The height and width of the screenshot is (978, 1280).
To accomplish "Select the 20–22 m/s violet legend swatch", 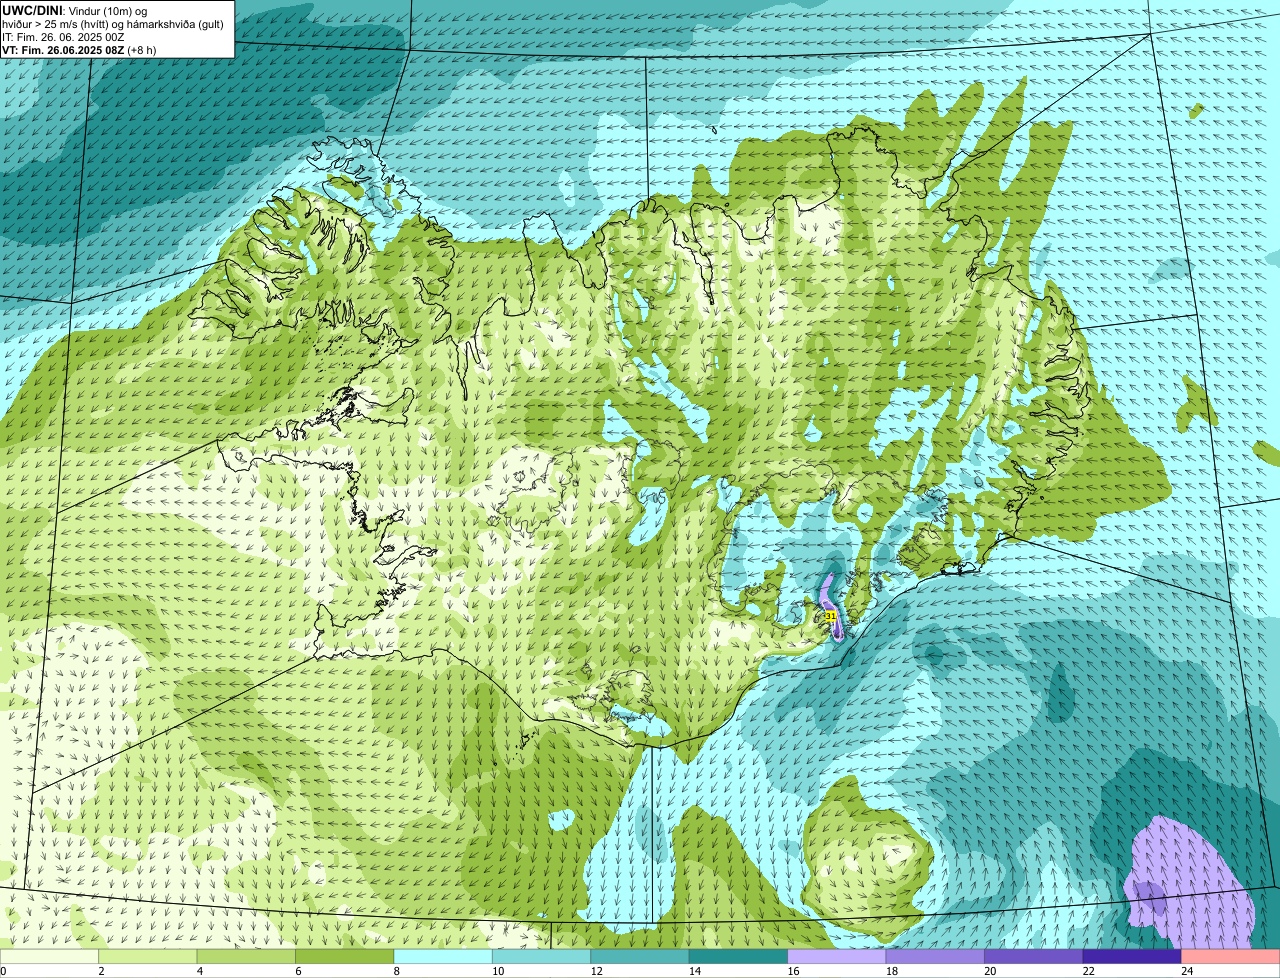I will coord(1034,956).
